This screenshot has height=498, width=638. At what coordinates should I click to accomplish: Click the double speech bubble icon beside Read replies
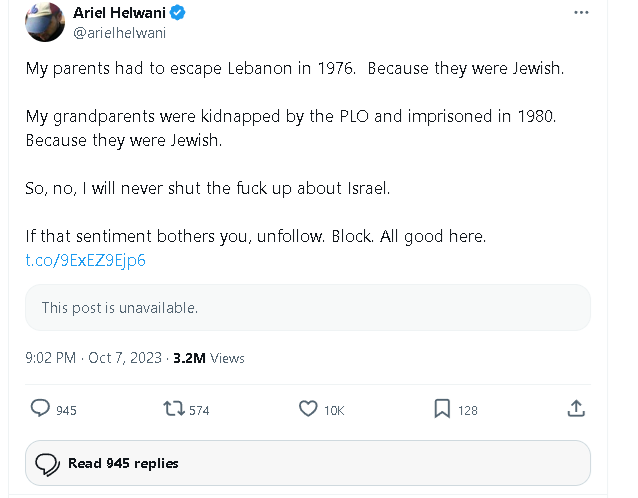(47, 464)
